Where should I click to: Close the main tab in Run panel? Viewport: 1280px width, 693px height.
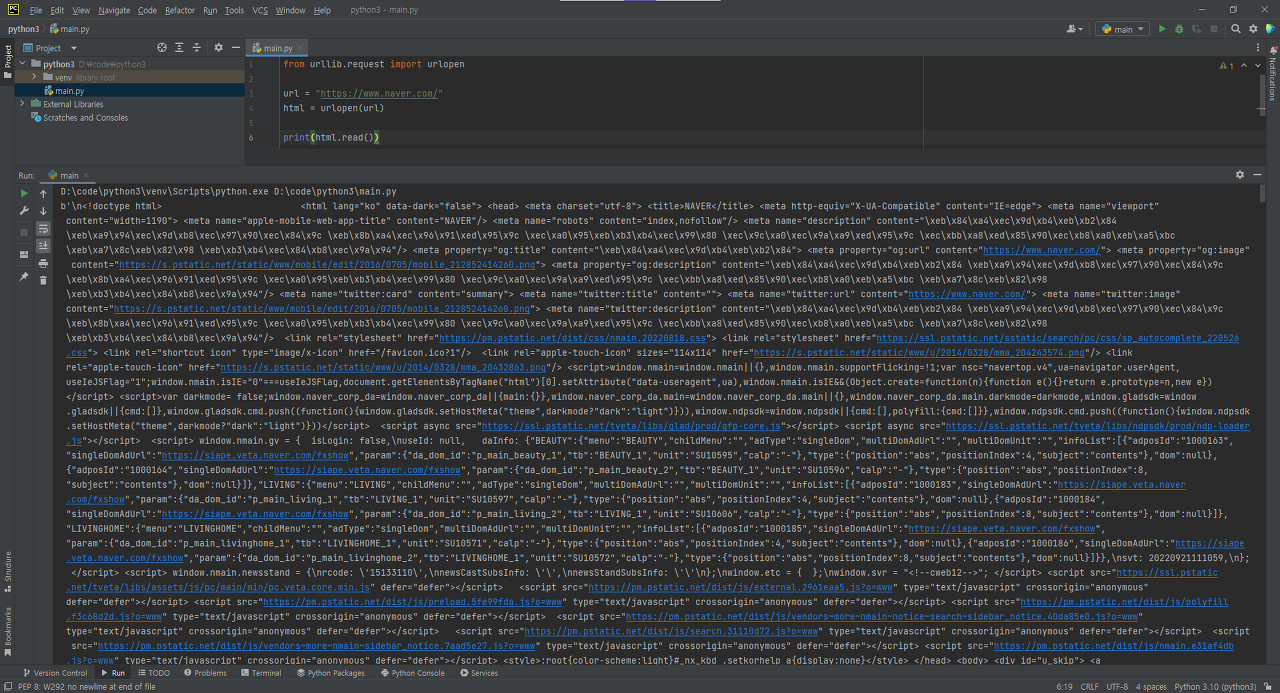pos(88,175)
